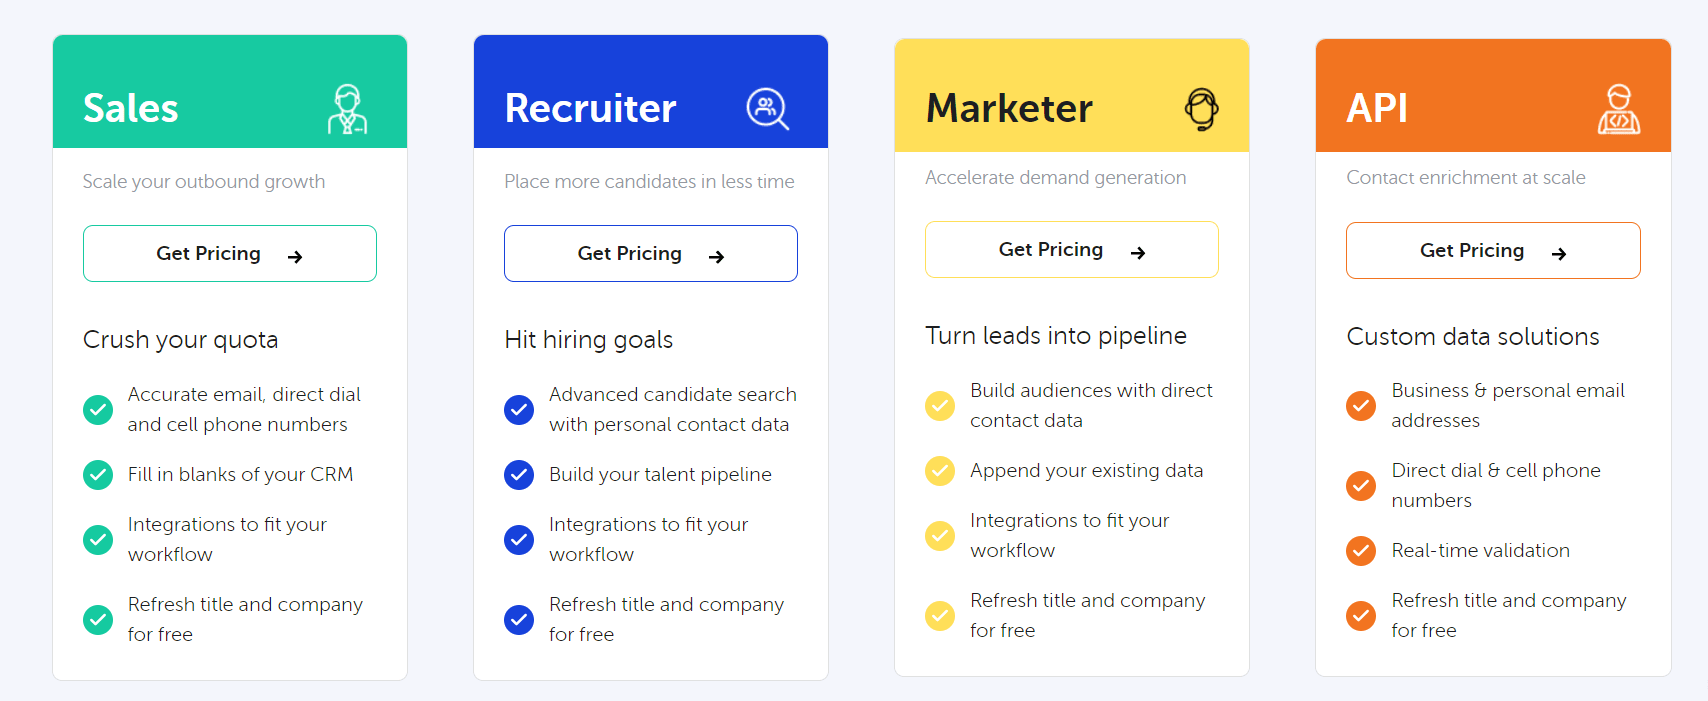The image size is (1708, 701).
Task: Click the yellow checkmark beside Append your existing data
Action: pos(940,471)
